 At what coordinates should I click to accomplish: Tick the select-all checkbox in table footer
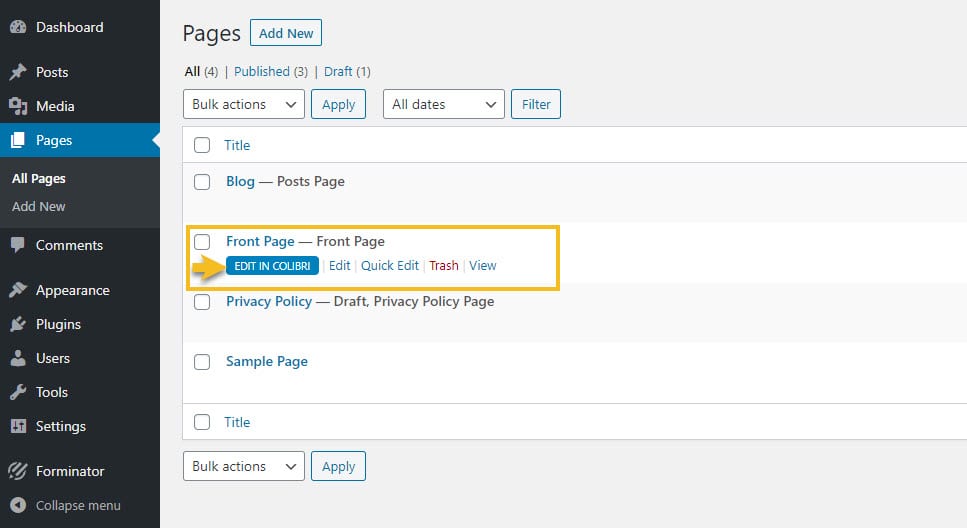(202, 422)
